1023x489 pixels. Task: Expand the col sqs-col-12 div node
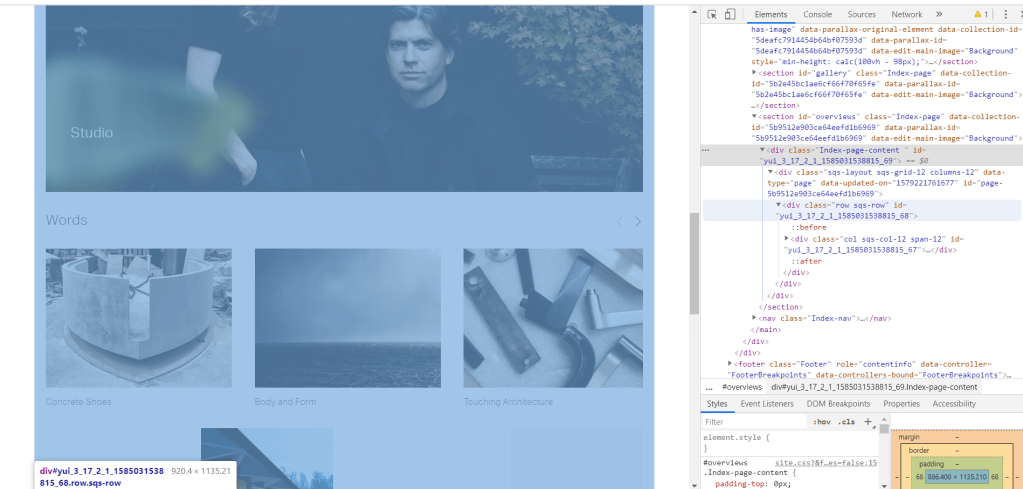pyautogui.click(x=787, y=239)
